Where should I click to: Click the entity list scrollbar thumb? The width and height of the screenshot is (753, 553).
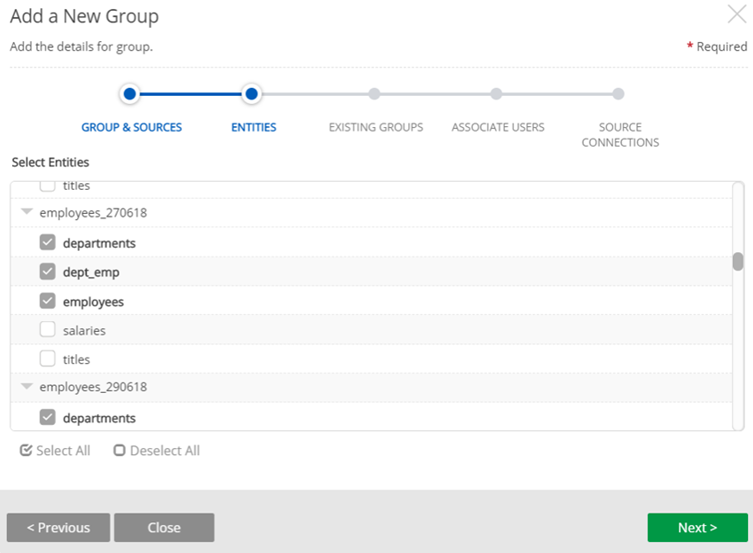coord(738,261)
